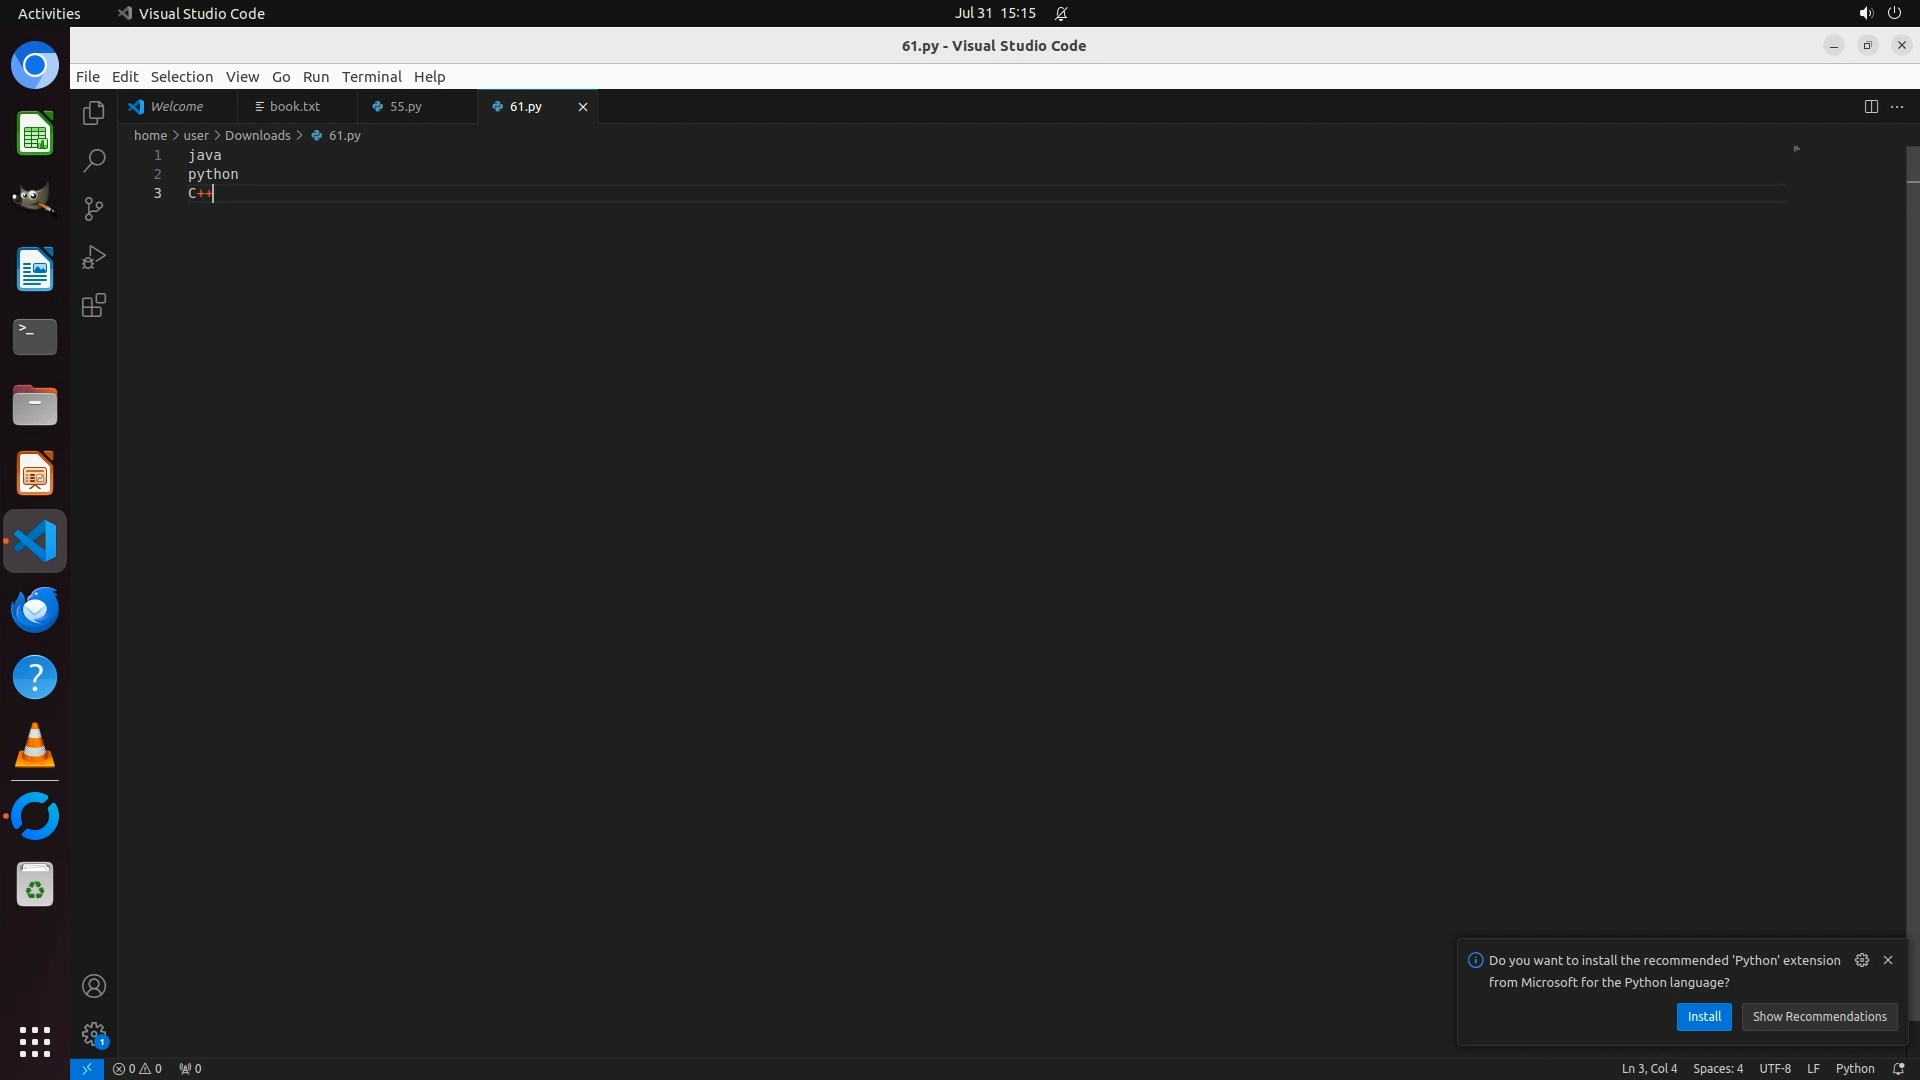Open the Manage gear icon
Screen dimensions: 1920x1080
(x=93, y=1034)
